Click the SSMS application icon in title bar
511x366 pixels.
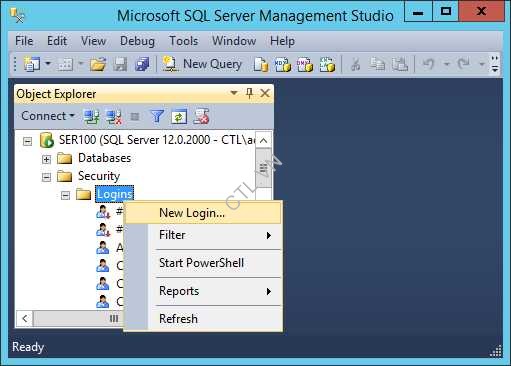17,15
